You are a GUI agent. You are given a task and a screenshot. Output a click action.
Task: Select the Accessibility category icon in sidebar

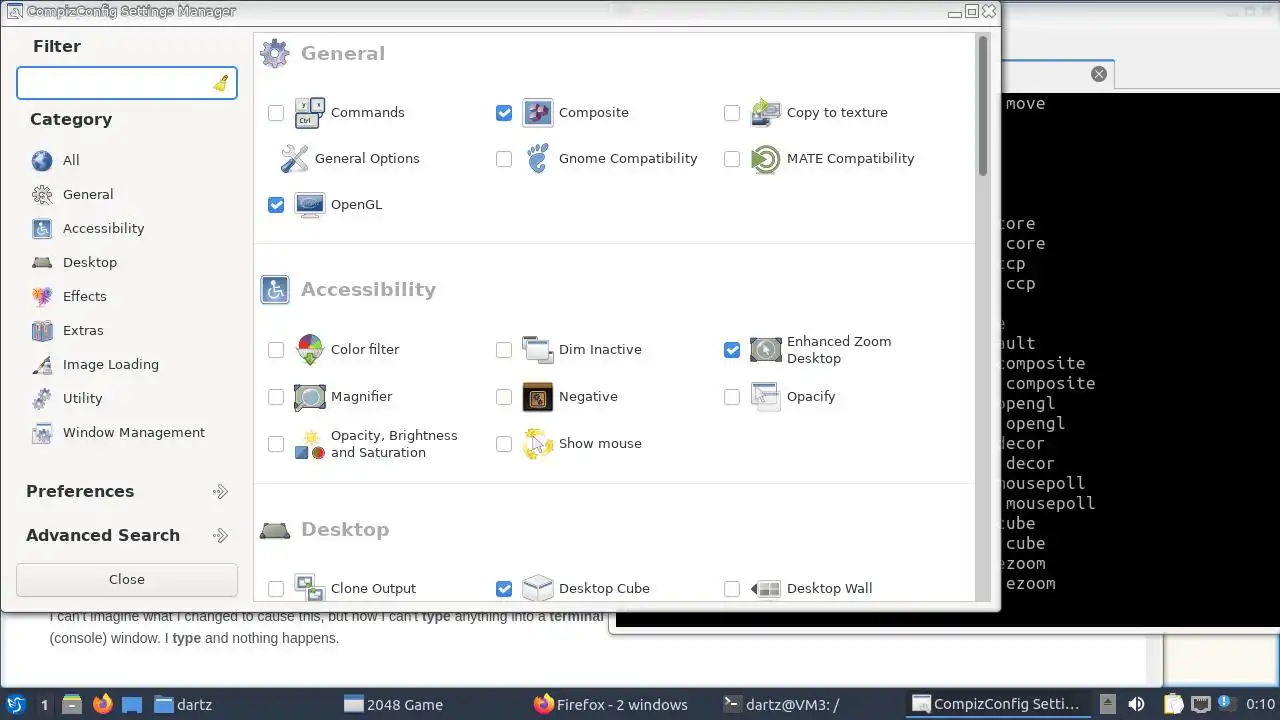(42, 229)
